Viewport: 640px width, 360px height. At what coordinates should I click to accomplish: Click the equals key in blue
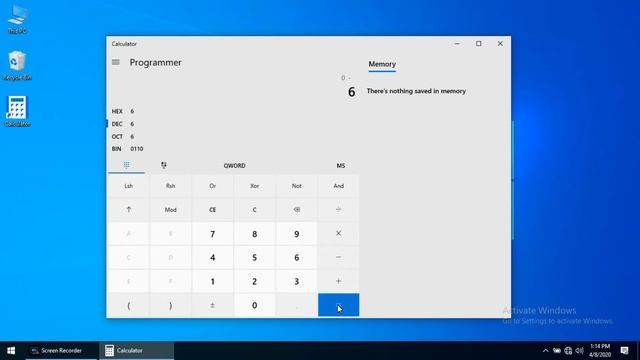(339, 305)
